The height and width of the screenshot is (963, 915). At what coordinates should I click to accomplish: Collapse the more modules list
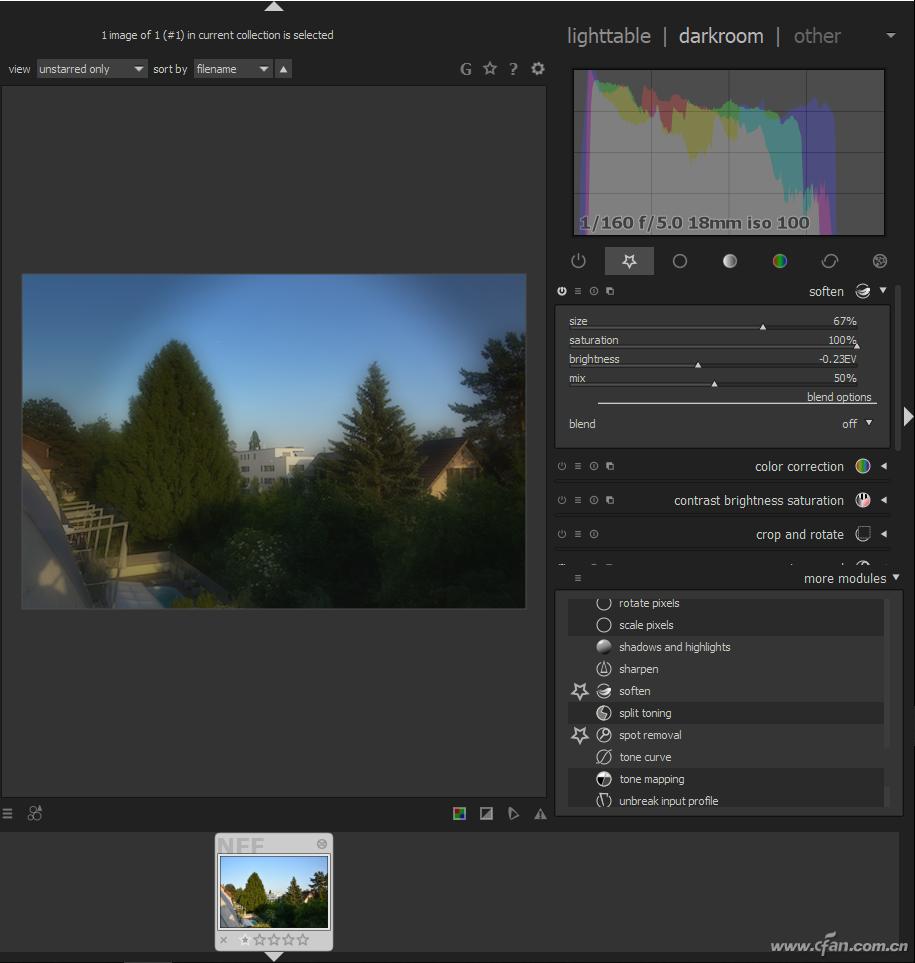click(896, 577)
